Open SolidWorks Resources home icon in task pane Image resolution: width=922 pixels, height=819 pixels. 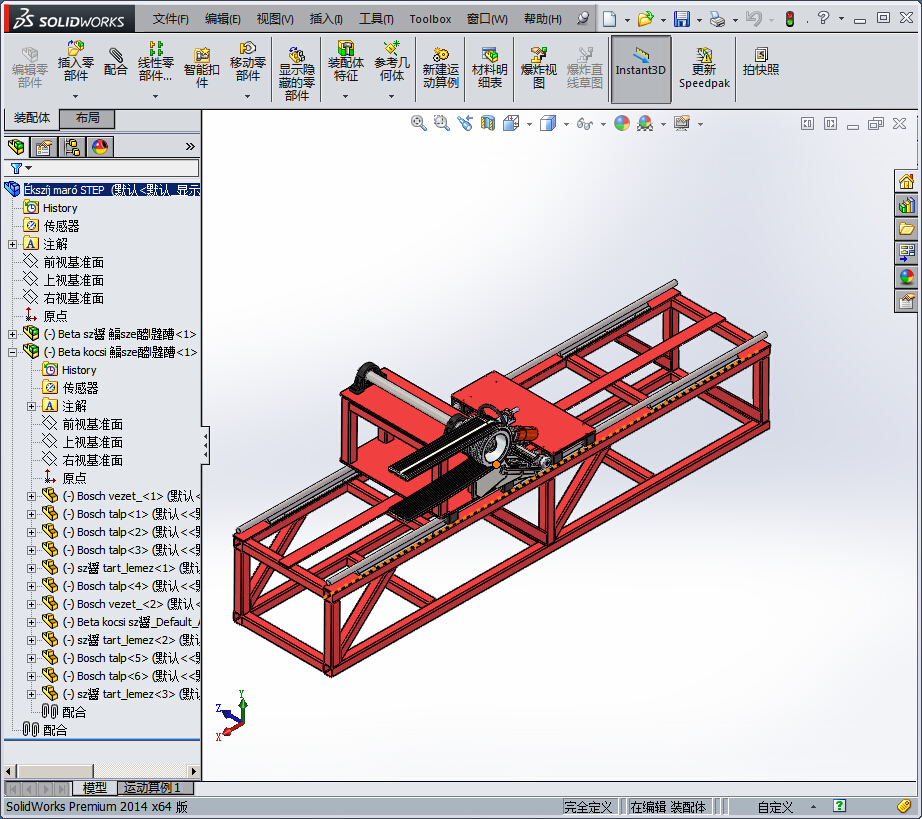(906, 181)
